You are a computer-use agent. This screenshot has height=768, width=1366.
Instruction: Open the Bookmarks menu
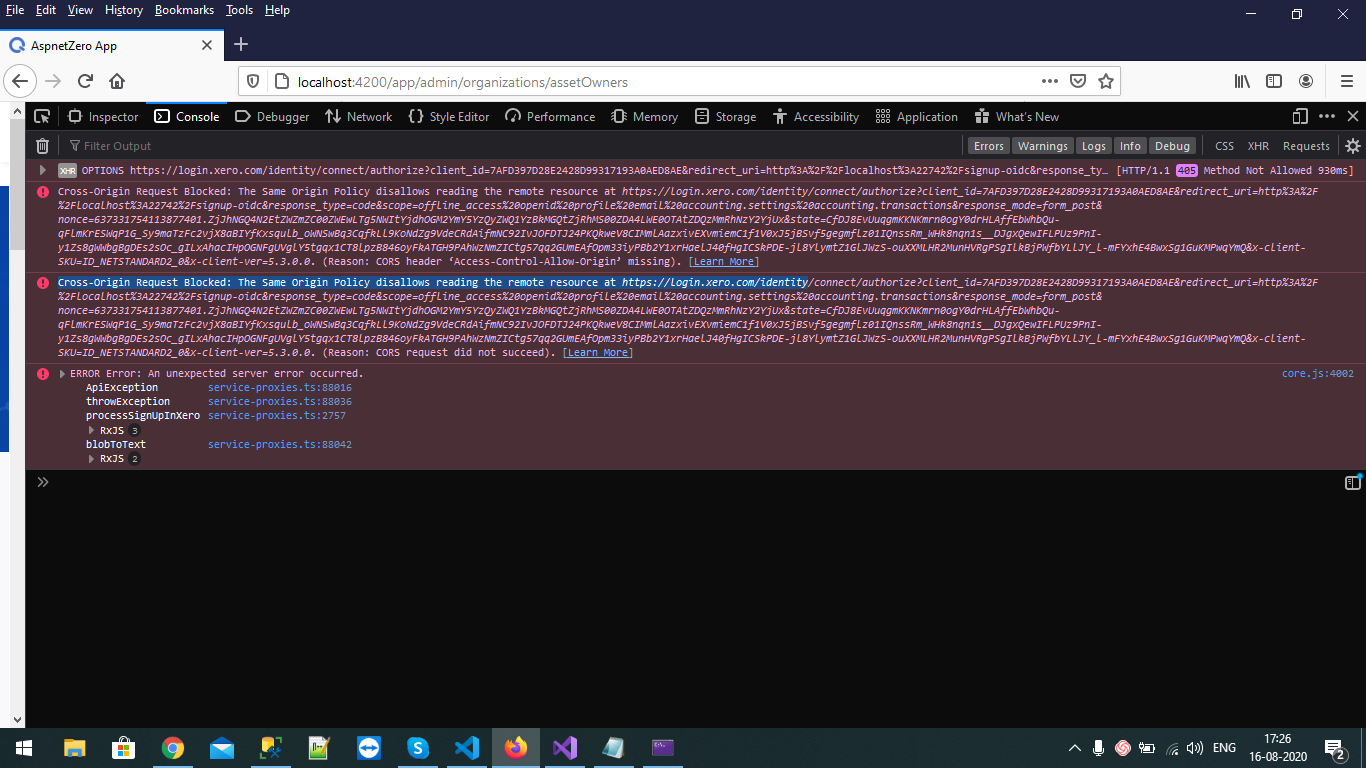(x=184, y=10)
